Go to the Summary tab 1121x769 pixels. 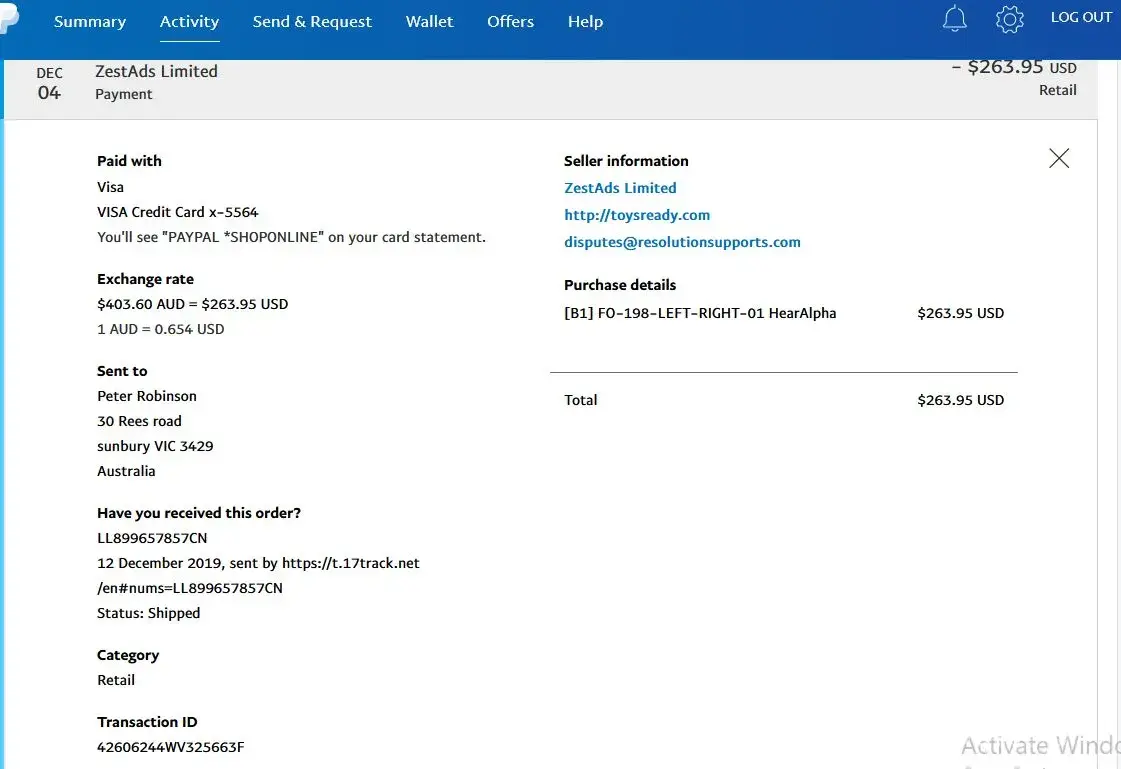90,22
